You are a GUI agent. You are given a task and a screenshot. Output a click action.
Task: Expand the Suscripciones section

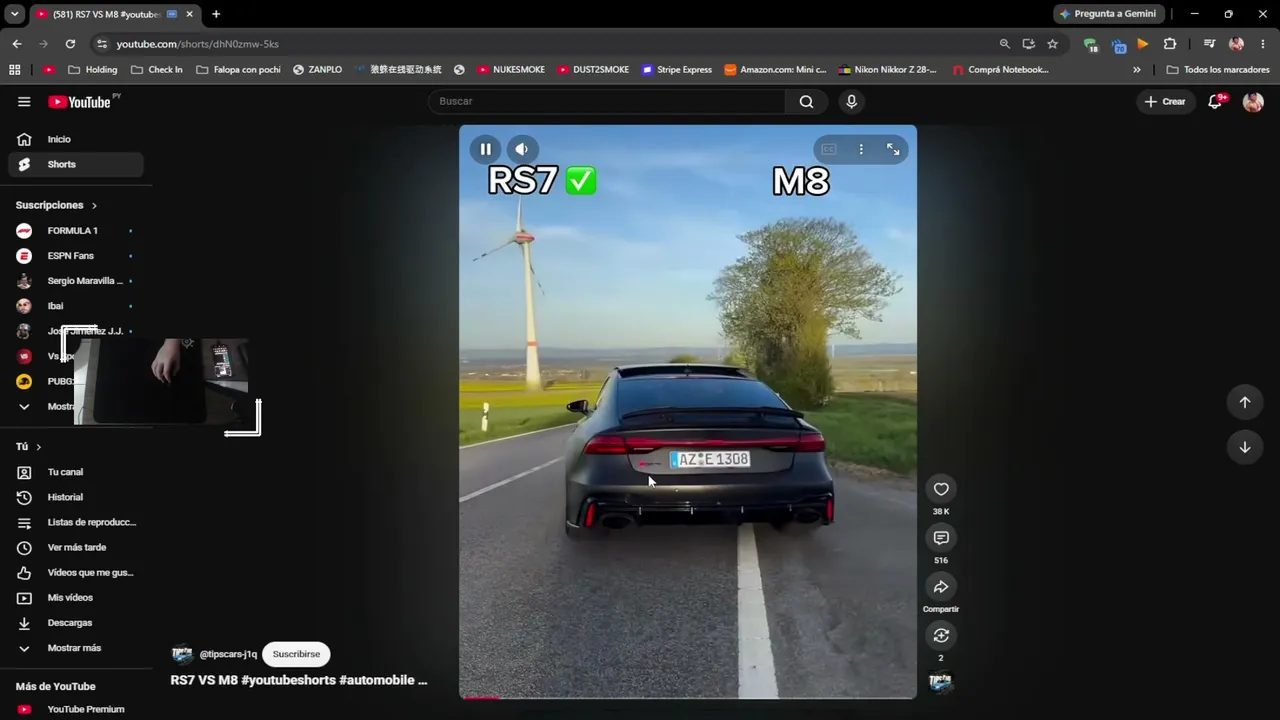click(x=57, y=205)
